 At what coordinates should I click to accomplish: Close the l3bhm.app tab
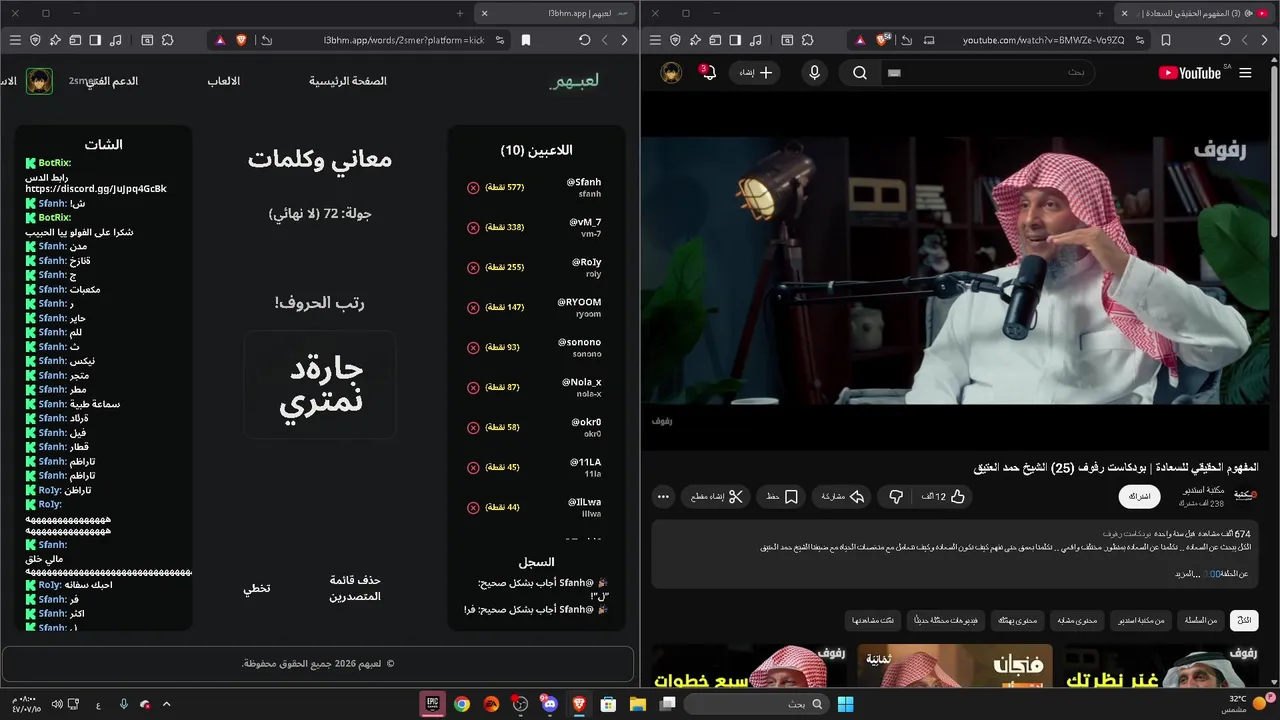[x=485, y=13]
